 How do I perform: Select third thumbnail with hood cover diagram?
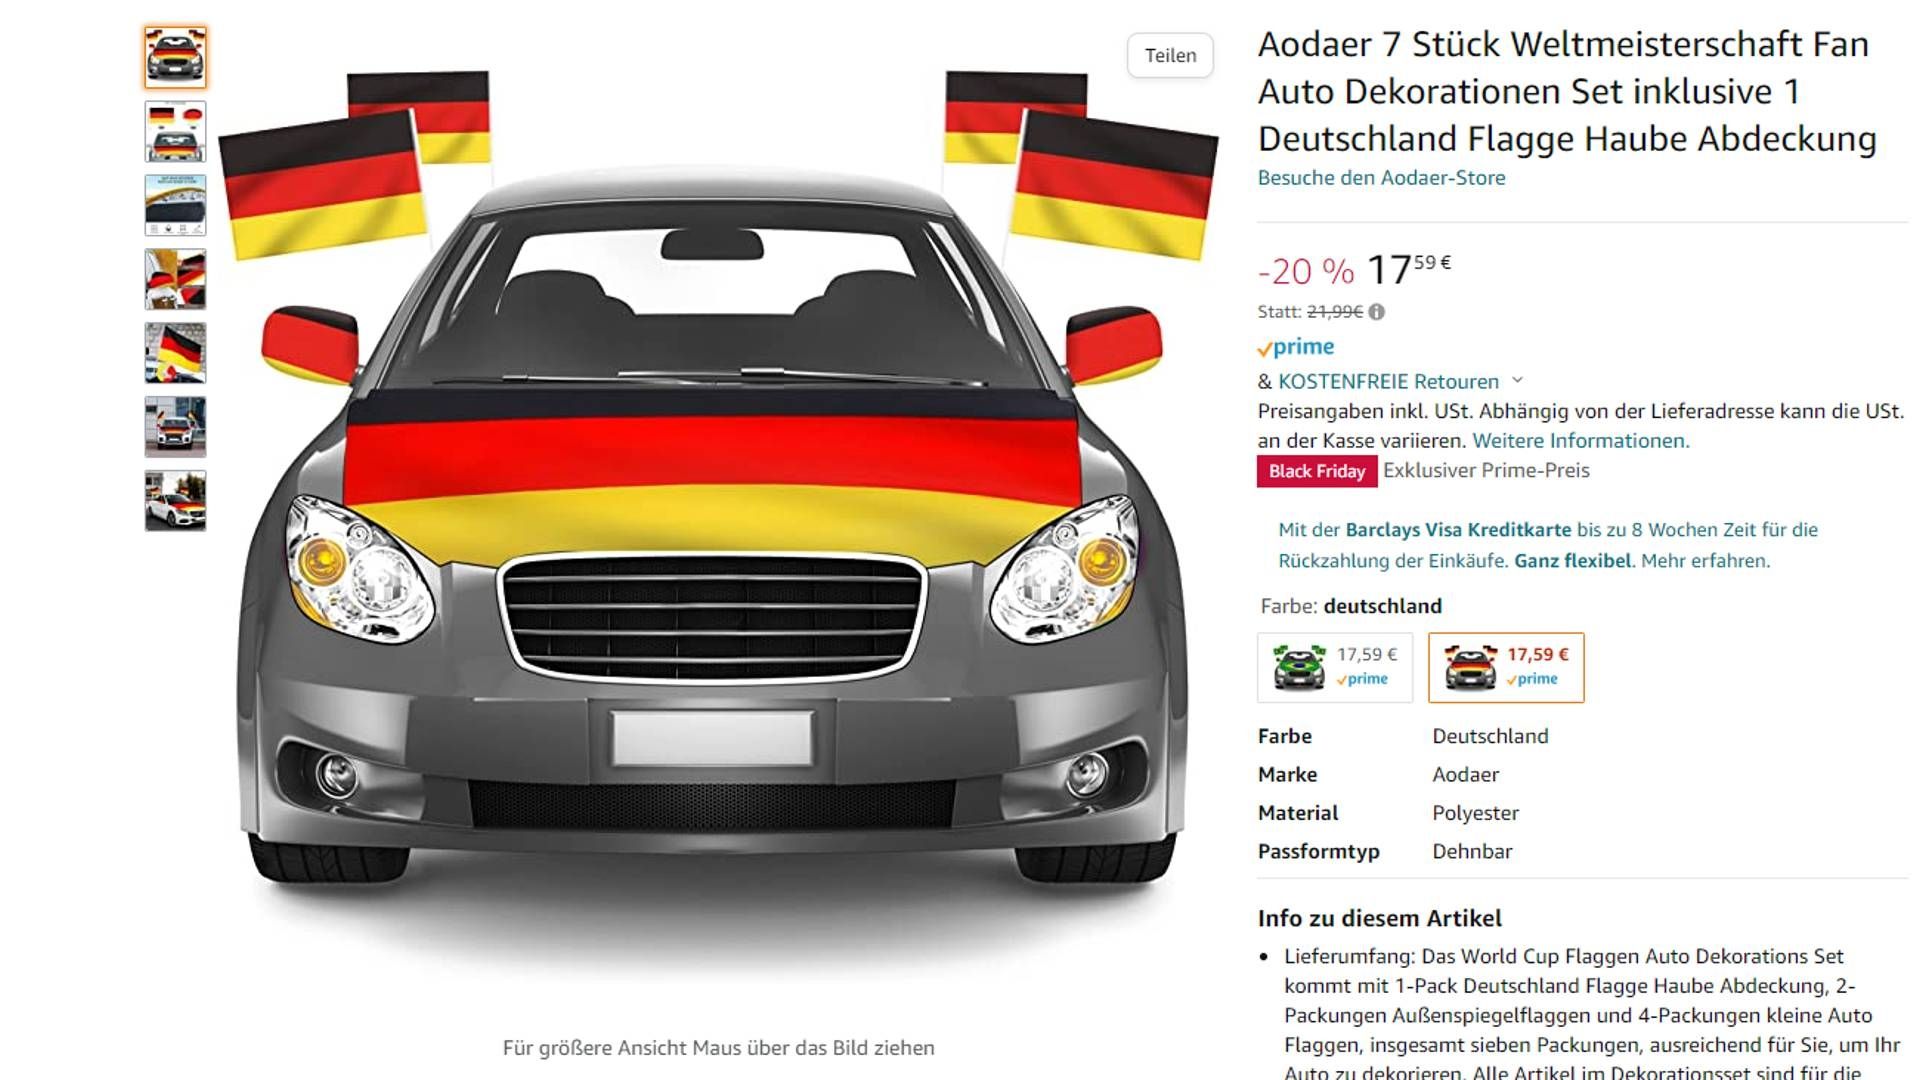[175, 205]
